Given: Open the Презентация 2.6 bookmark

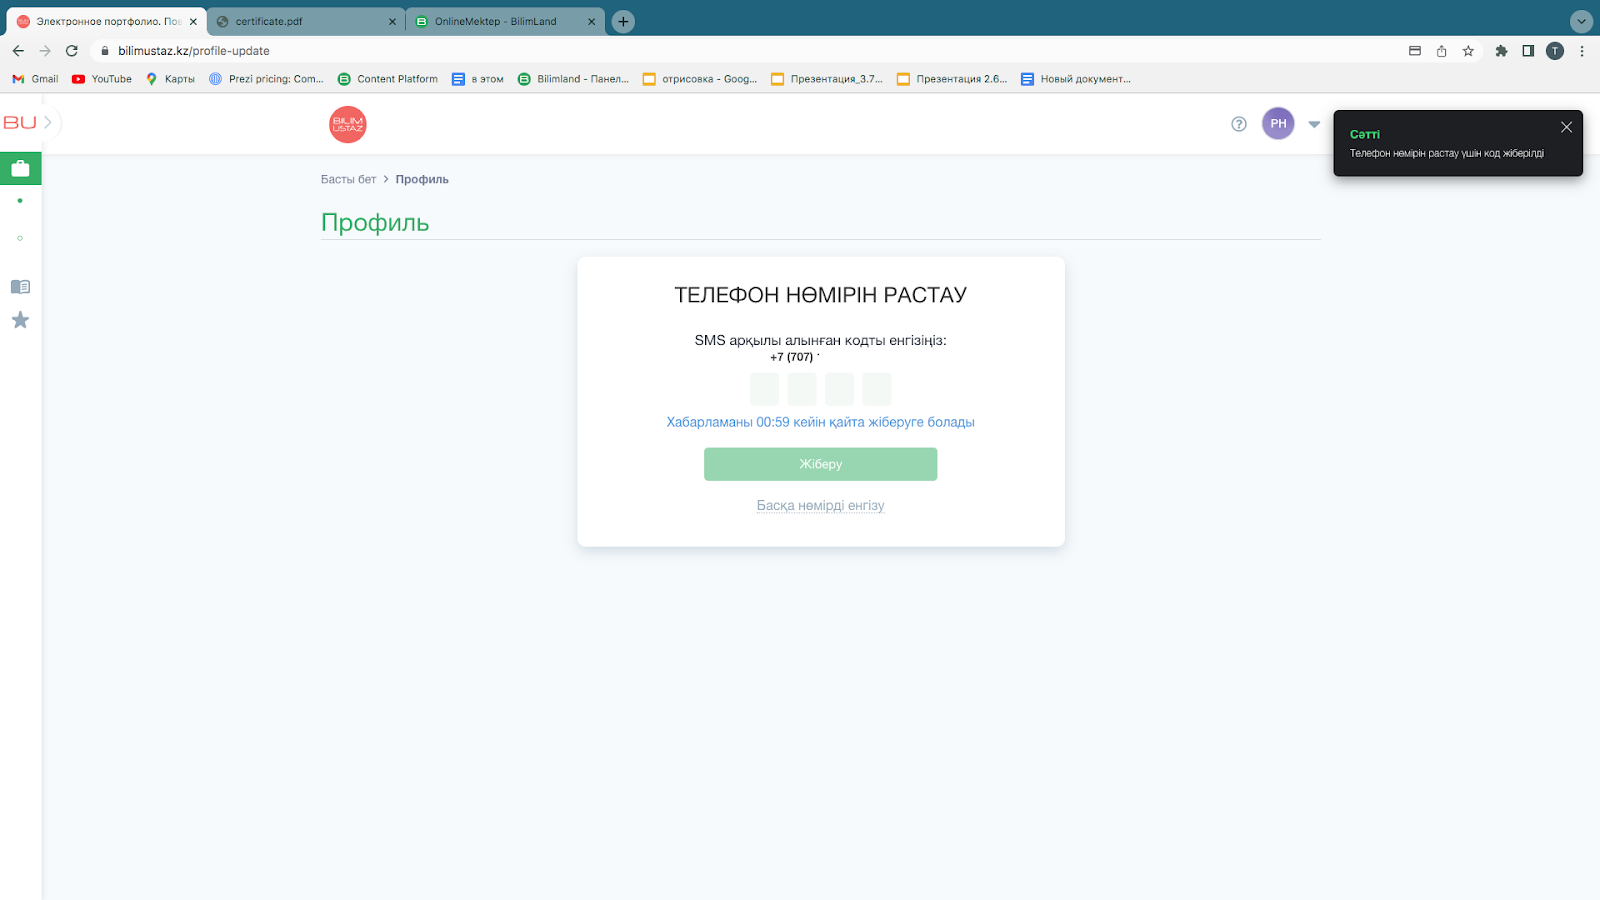Looking at the screenshot, I should [952, 79].
